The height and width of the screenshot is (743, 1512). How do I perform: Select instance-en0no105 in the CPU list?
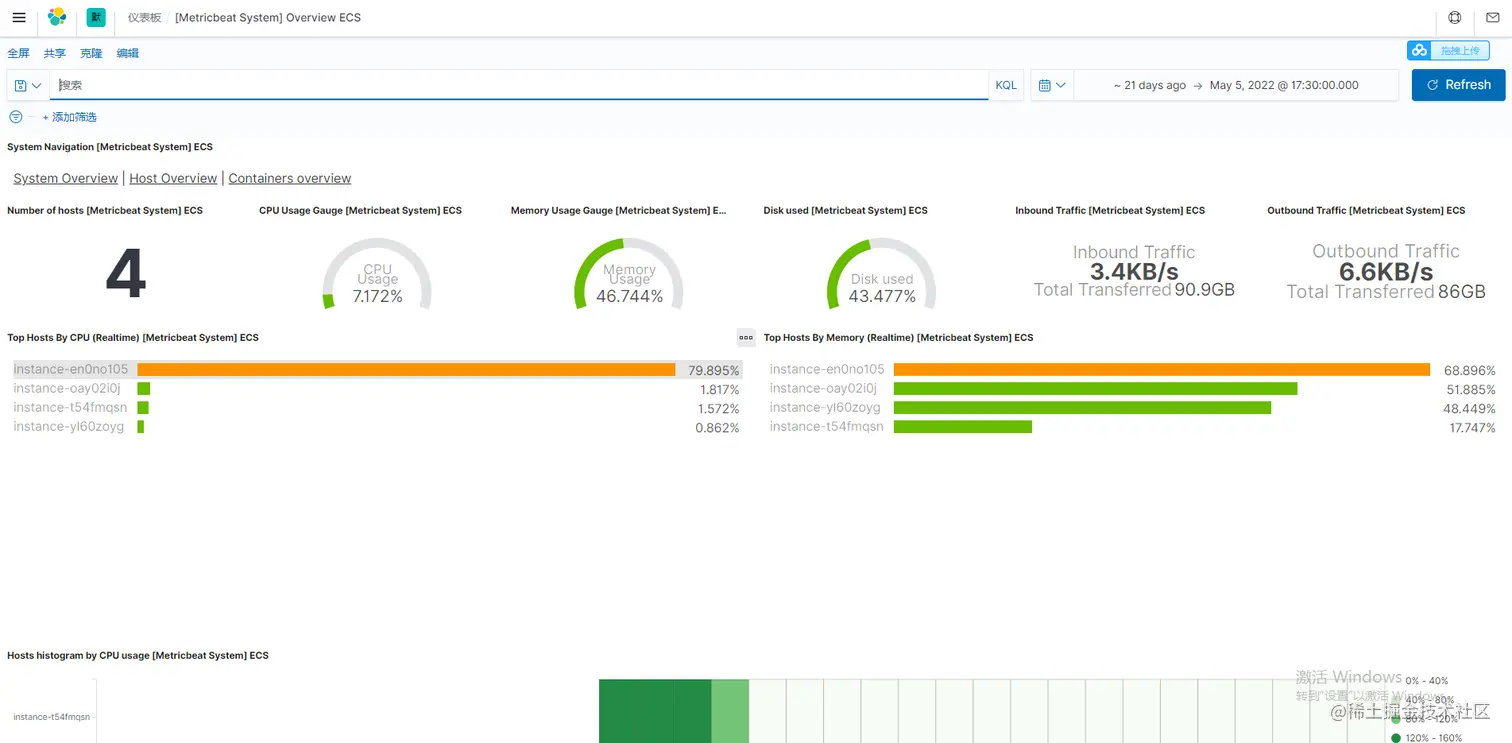click(x=71, y=369)
